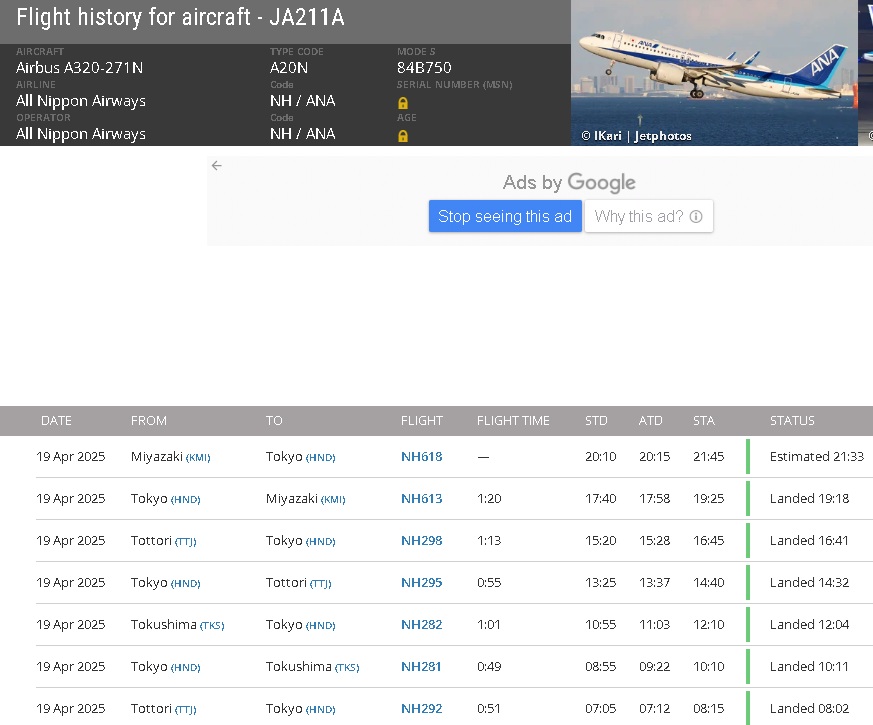
Task: Click the STA column header
Action: tap(704, 421)
